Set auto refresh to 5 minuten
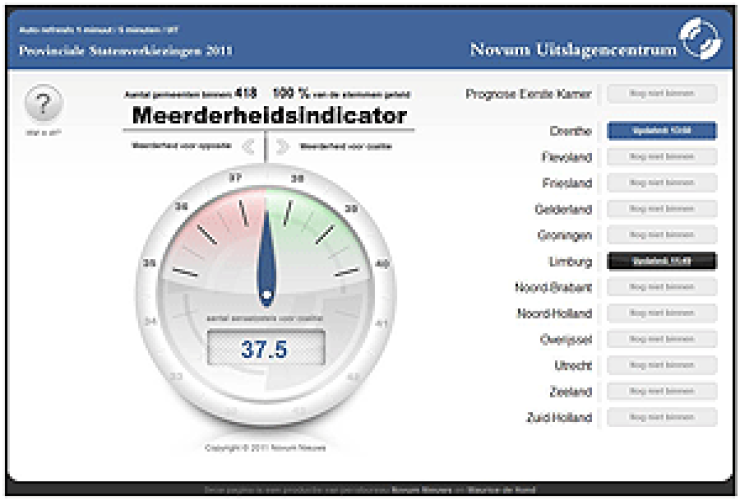 (139, 30)
